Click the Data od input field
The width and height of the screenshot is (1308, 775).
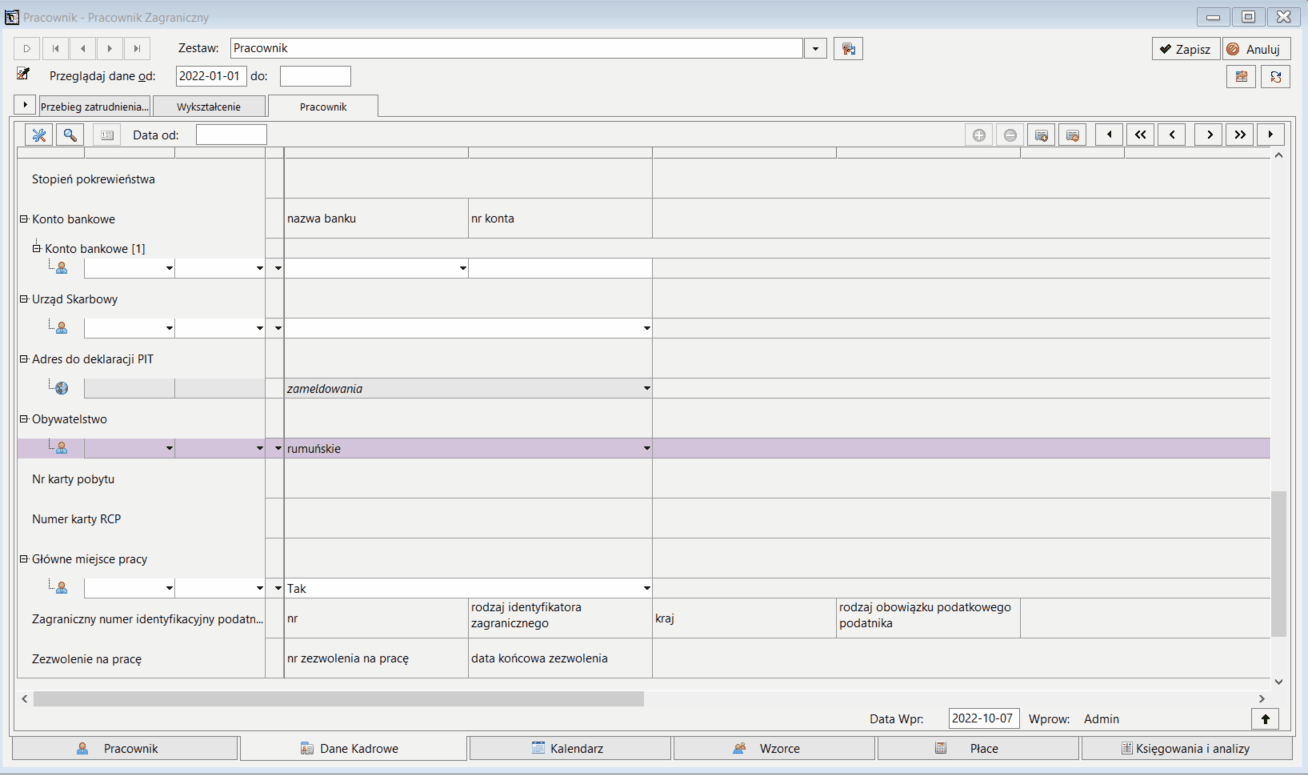231,135
